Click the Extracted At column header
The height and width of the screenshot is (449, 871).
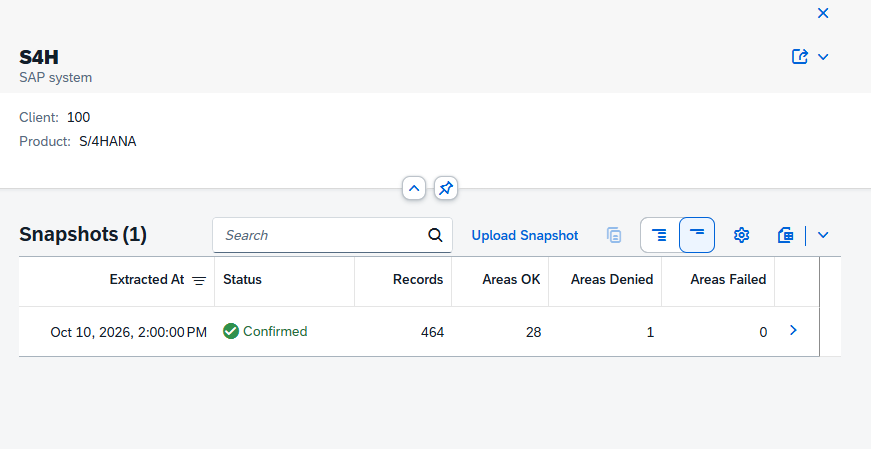click(x=117, y=282)
